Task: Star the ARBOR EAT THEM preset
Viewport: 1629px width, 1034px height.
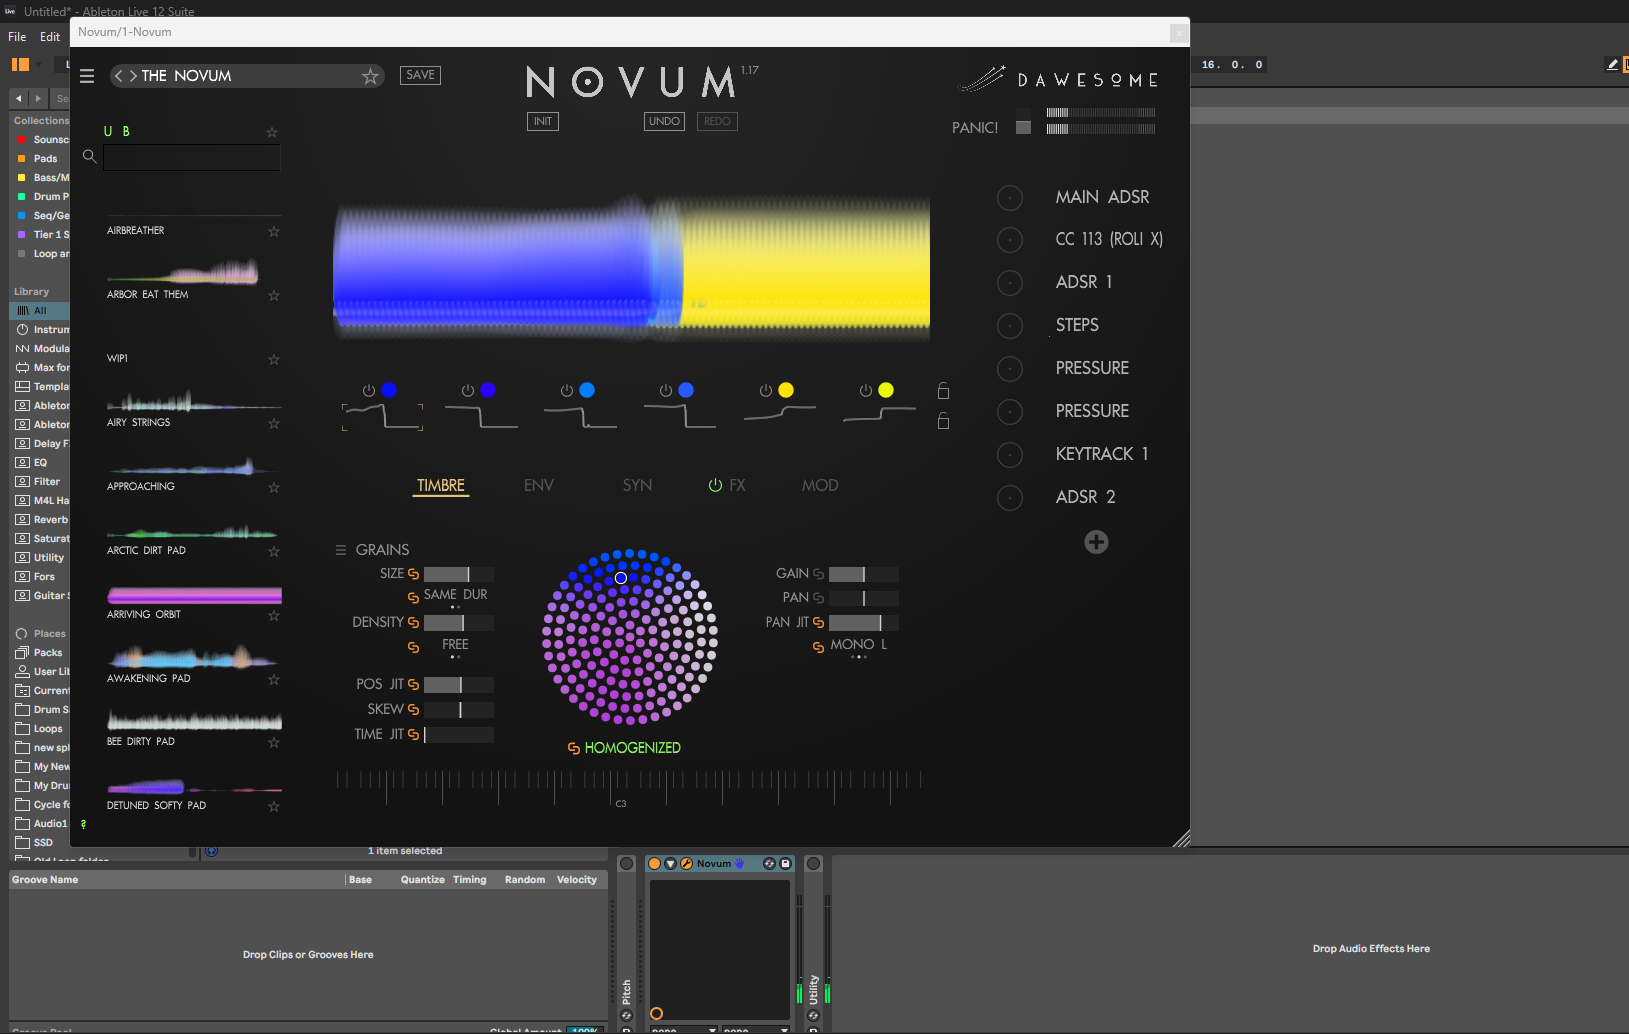Action: click(x=273, y=295)
